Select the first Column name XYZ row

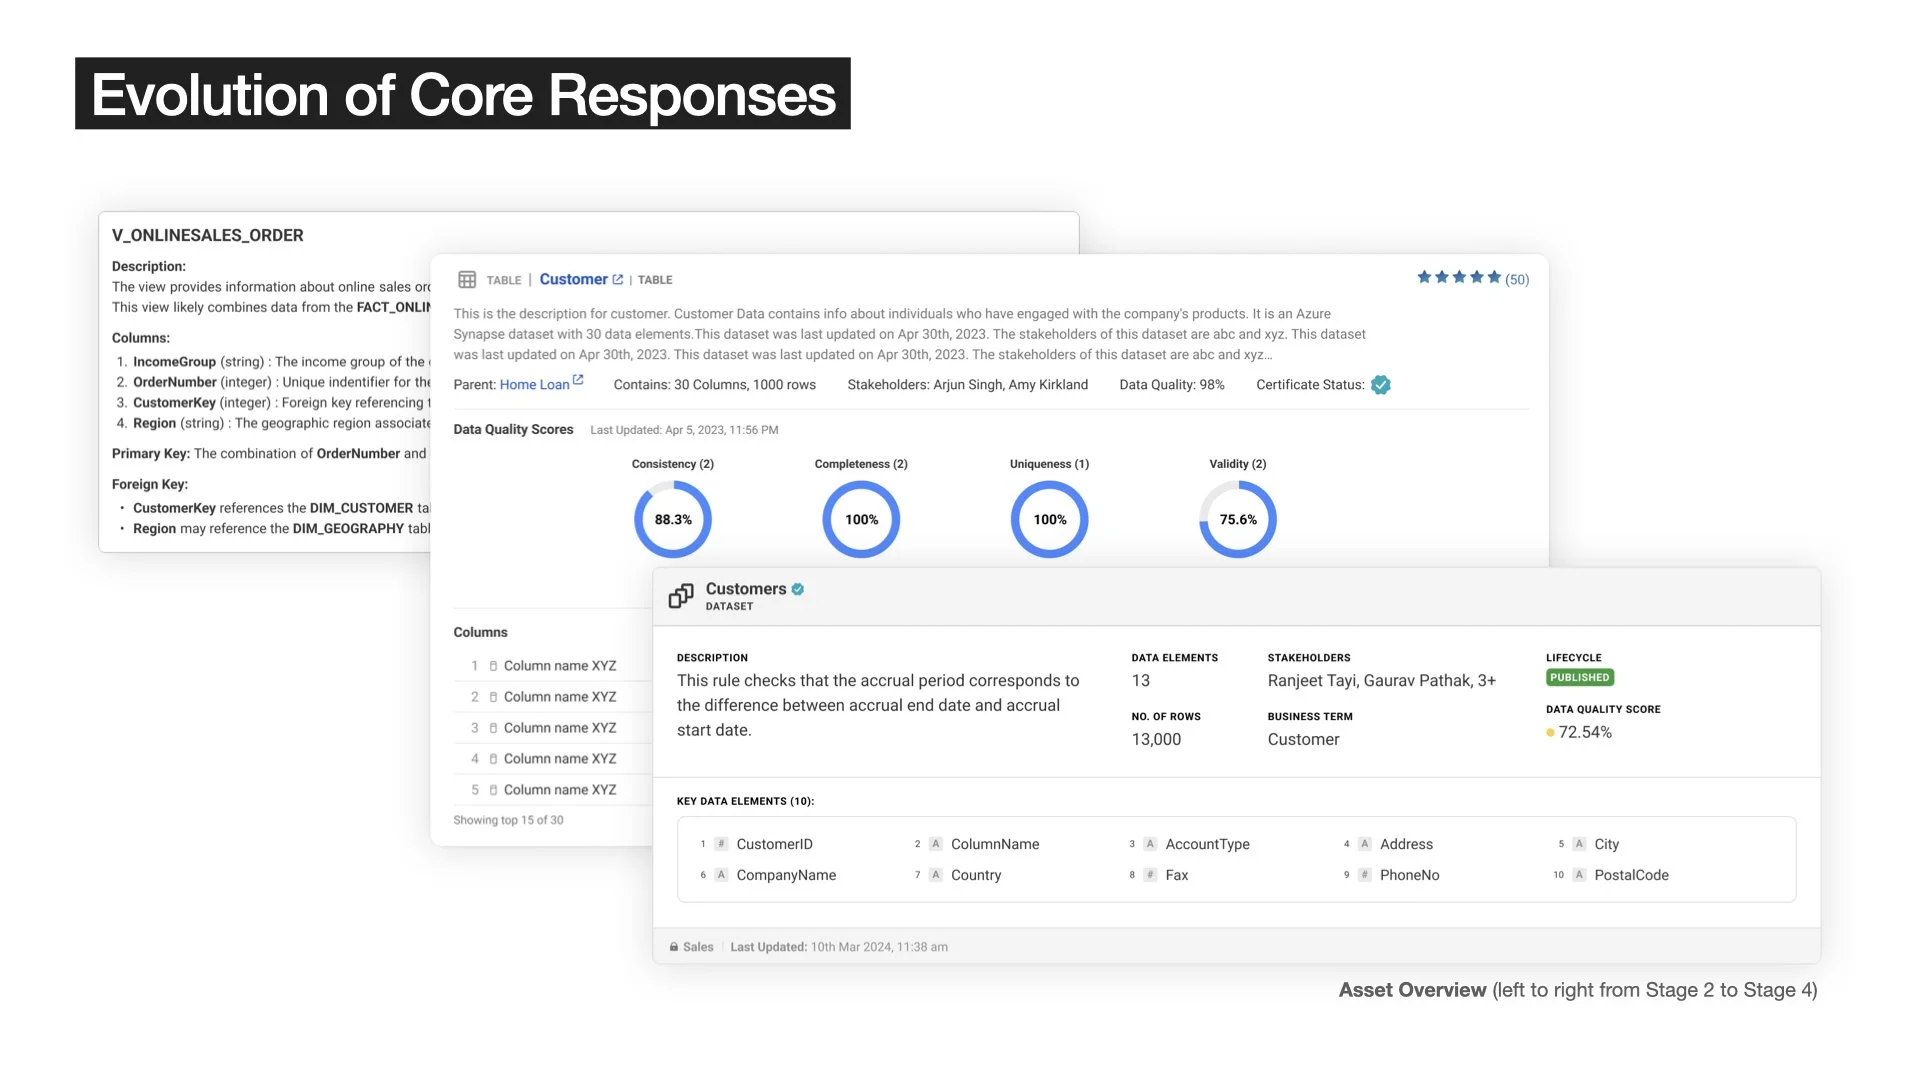click(x=559, y=666)
